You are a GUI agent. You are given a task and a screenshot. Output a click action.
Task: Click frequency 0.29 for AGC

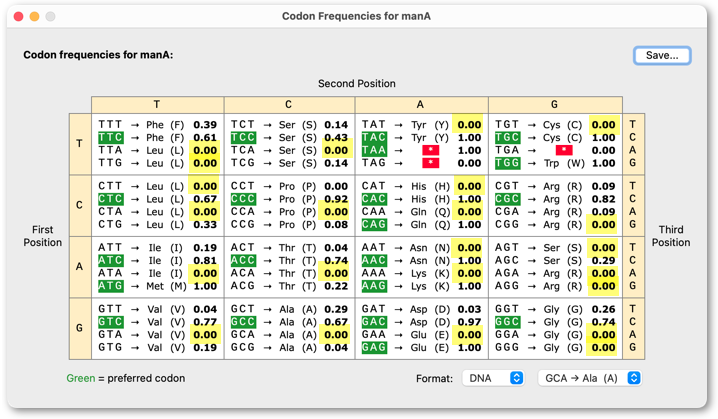click(x=603, y=261)
